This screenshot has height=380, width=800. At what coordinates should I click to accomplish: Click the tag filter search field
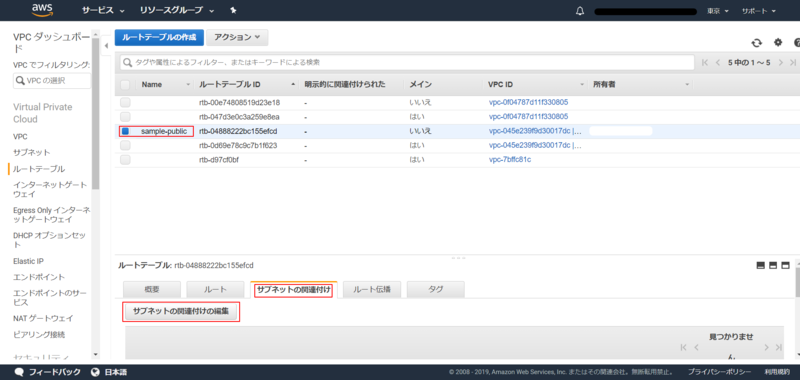407,62
